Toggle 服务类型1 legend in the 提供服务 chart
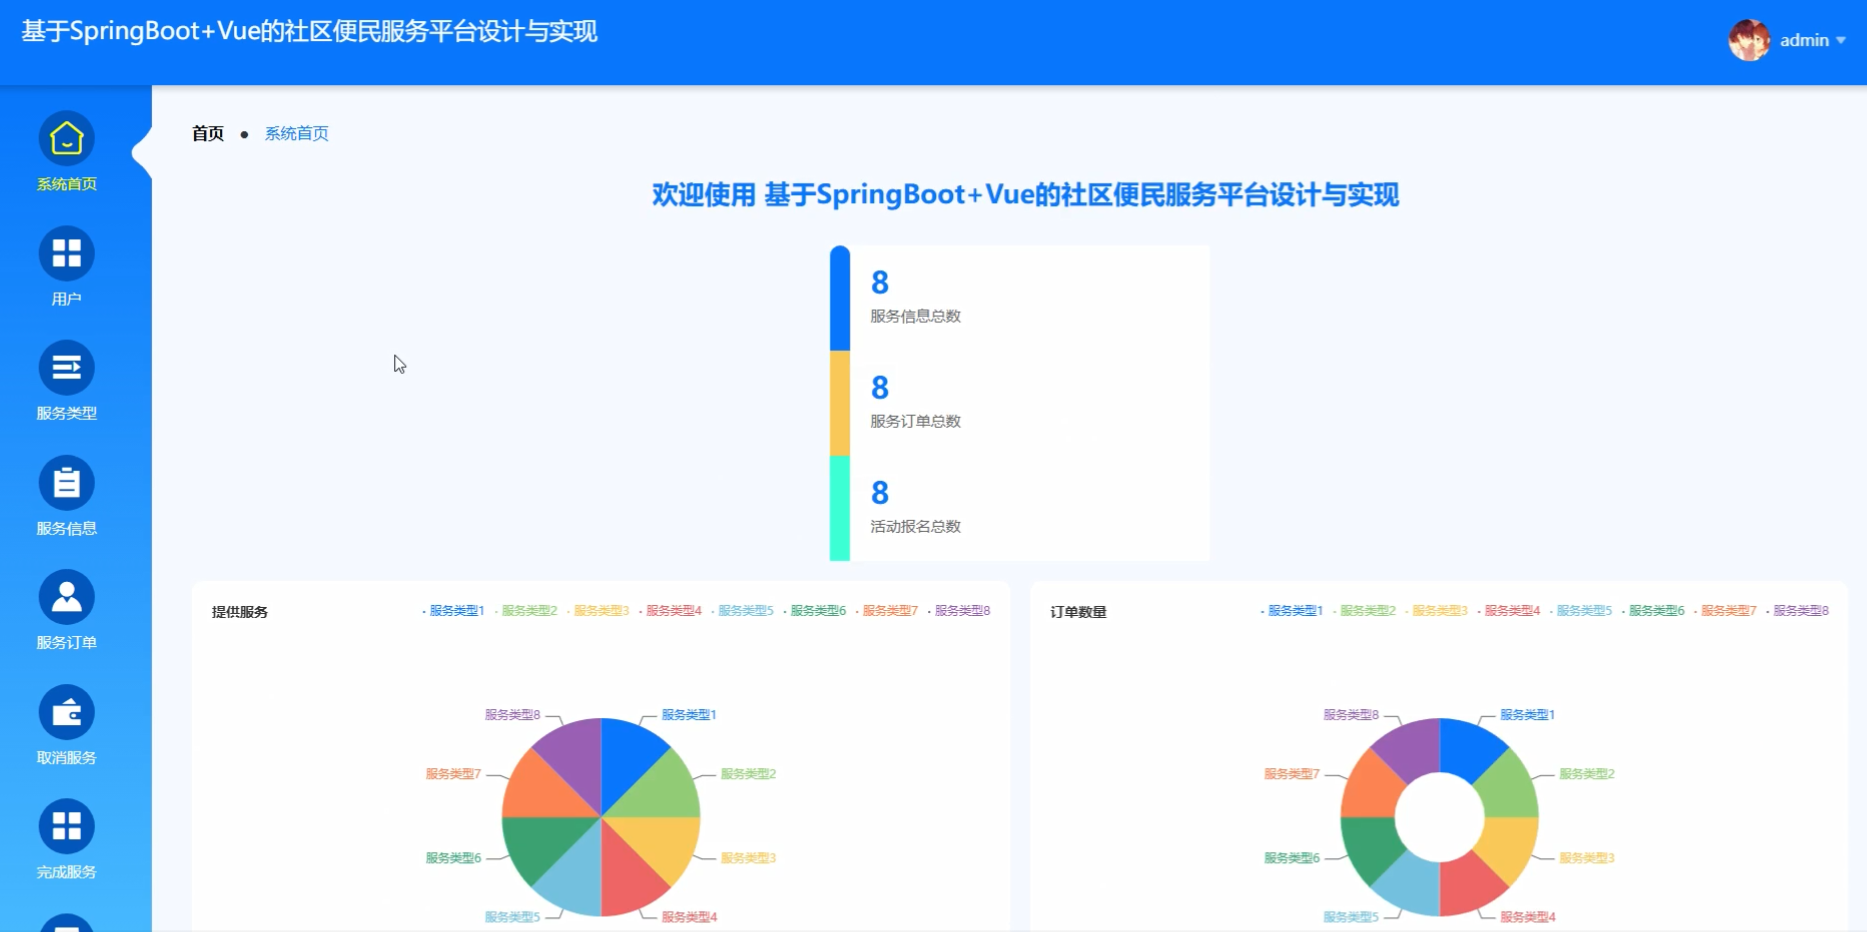 coord(455,610)
